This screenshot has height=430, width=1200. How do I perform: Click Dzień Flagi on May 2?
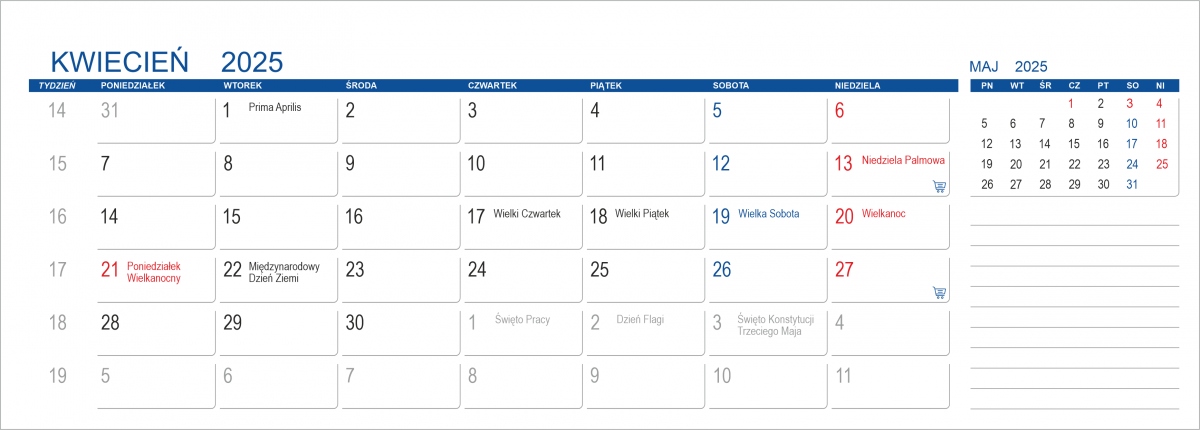(640, 320)
